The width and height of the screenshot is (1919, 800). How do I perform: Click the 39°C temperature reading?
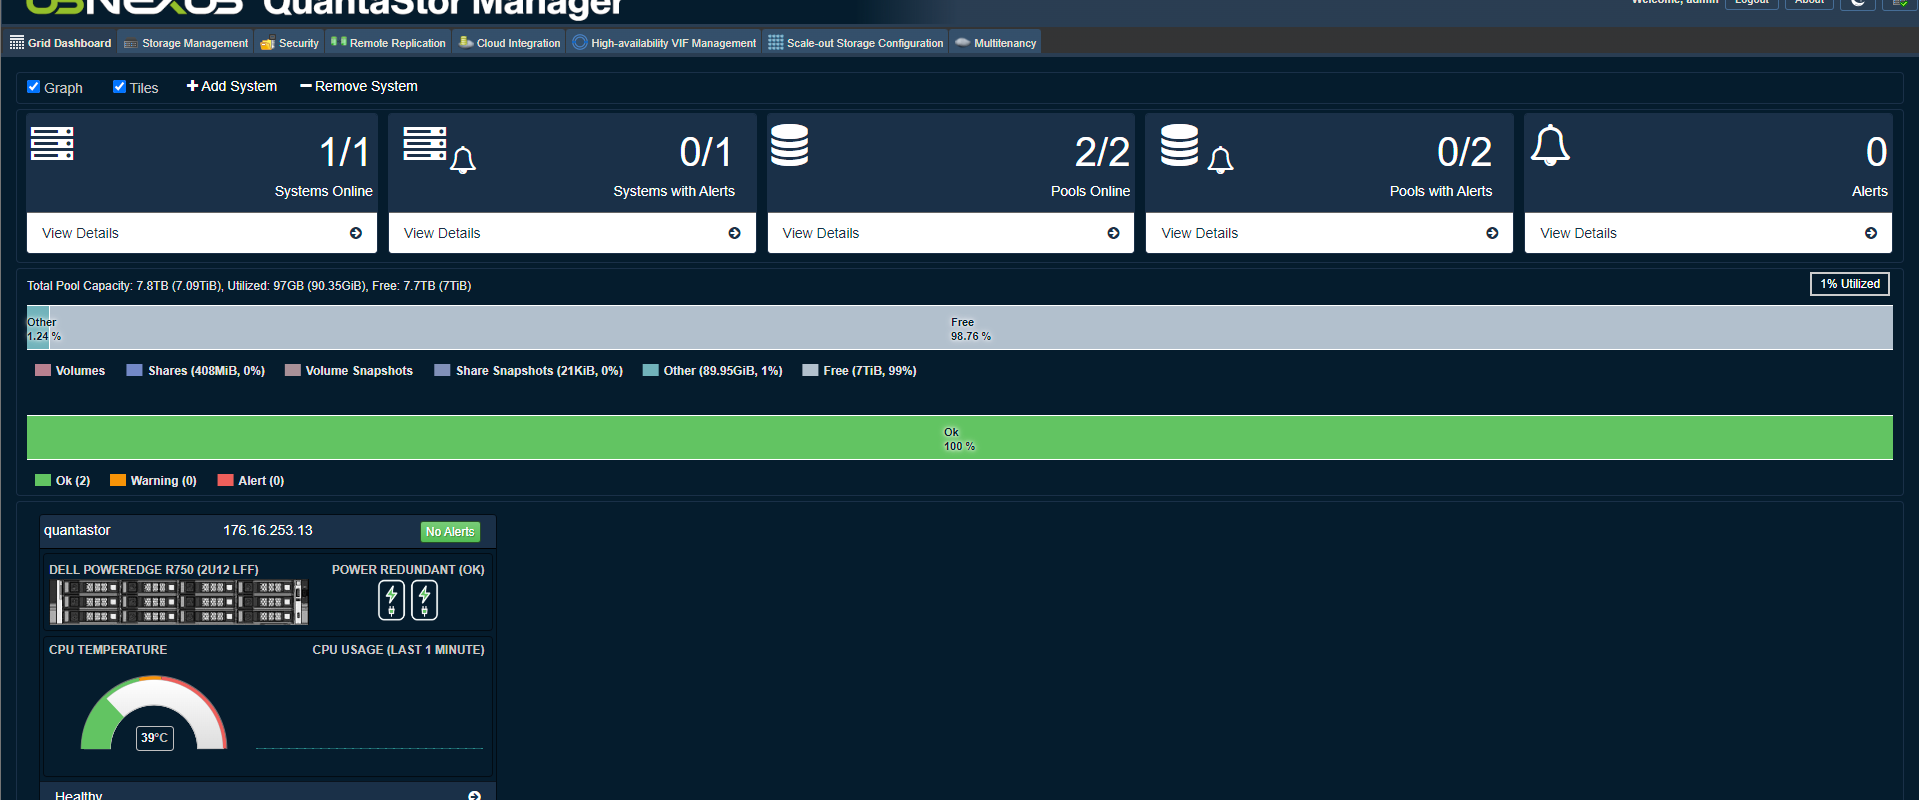[155, 738]
